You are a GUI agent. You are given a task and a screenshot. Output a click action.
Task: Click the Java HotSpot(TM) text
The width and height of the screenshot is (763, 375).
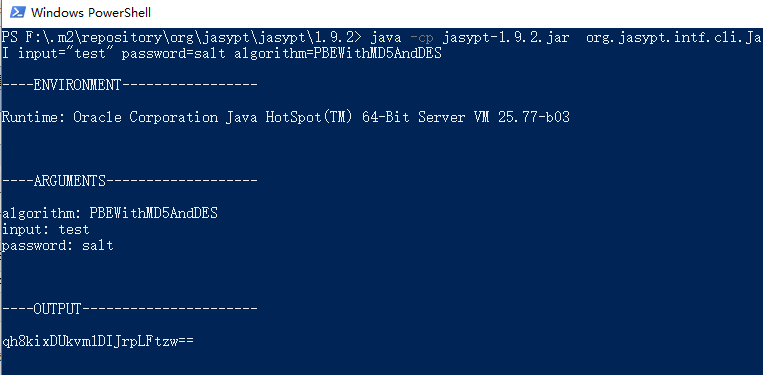click(x=290, y=117)
